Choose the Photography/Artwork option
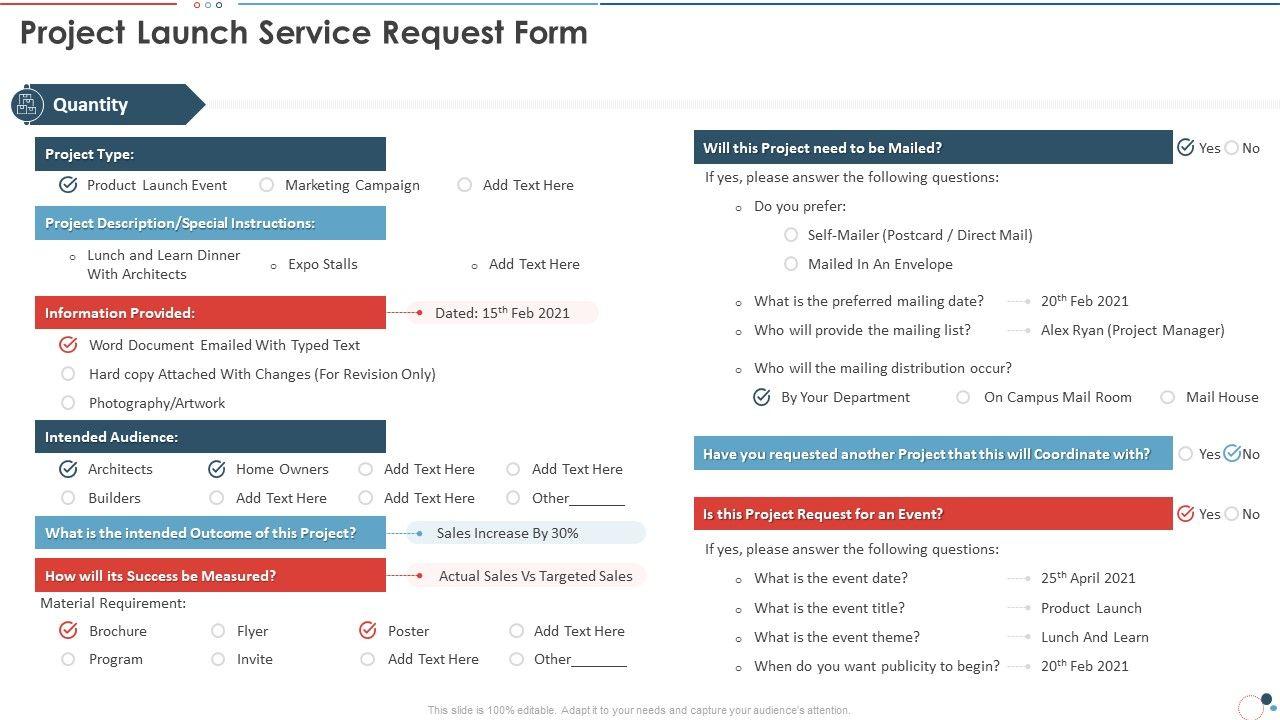Image resolution: width=1280 pixels, height=720 pixels. click(68, 403)
